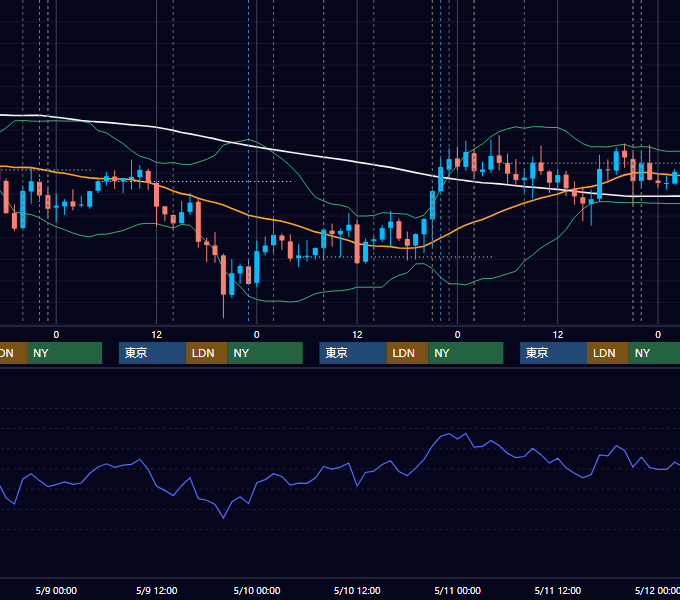Click the 5/11 12:00 date label
Image resolution: width=680 pixels, height=600 pixels.
[558, 590]
